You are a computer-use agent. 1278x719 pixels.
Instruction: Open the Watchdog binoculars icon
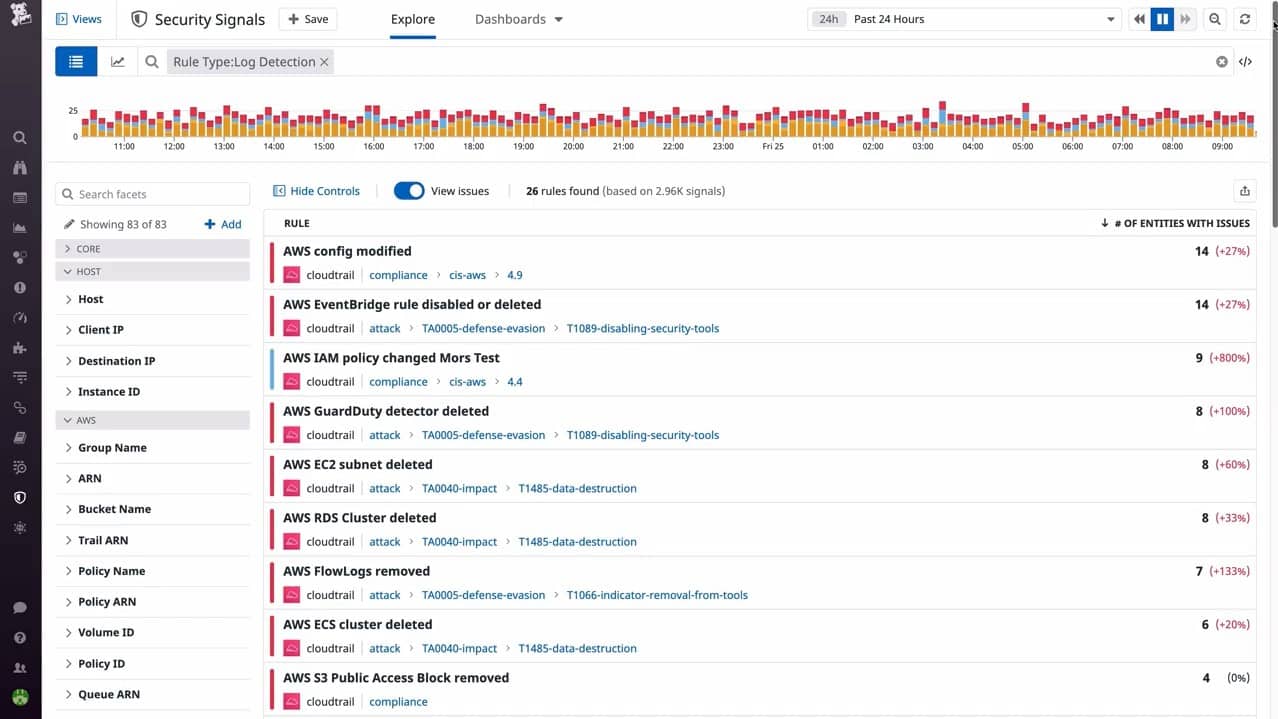click(x=20, y=168)
